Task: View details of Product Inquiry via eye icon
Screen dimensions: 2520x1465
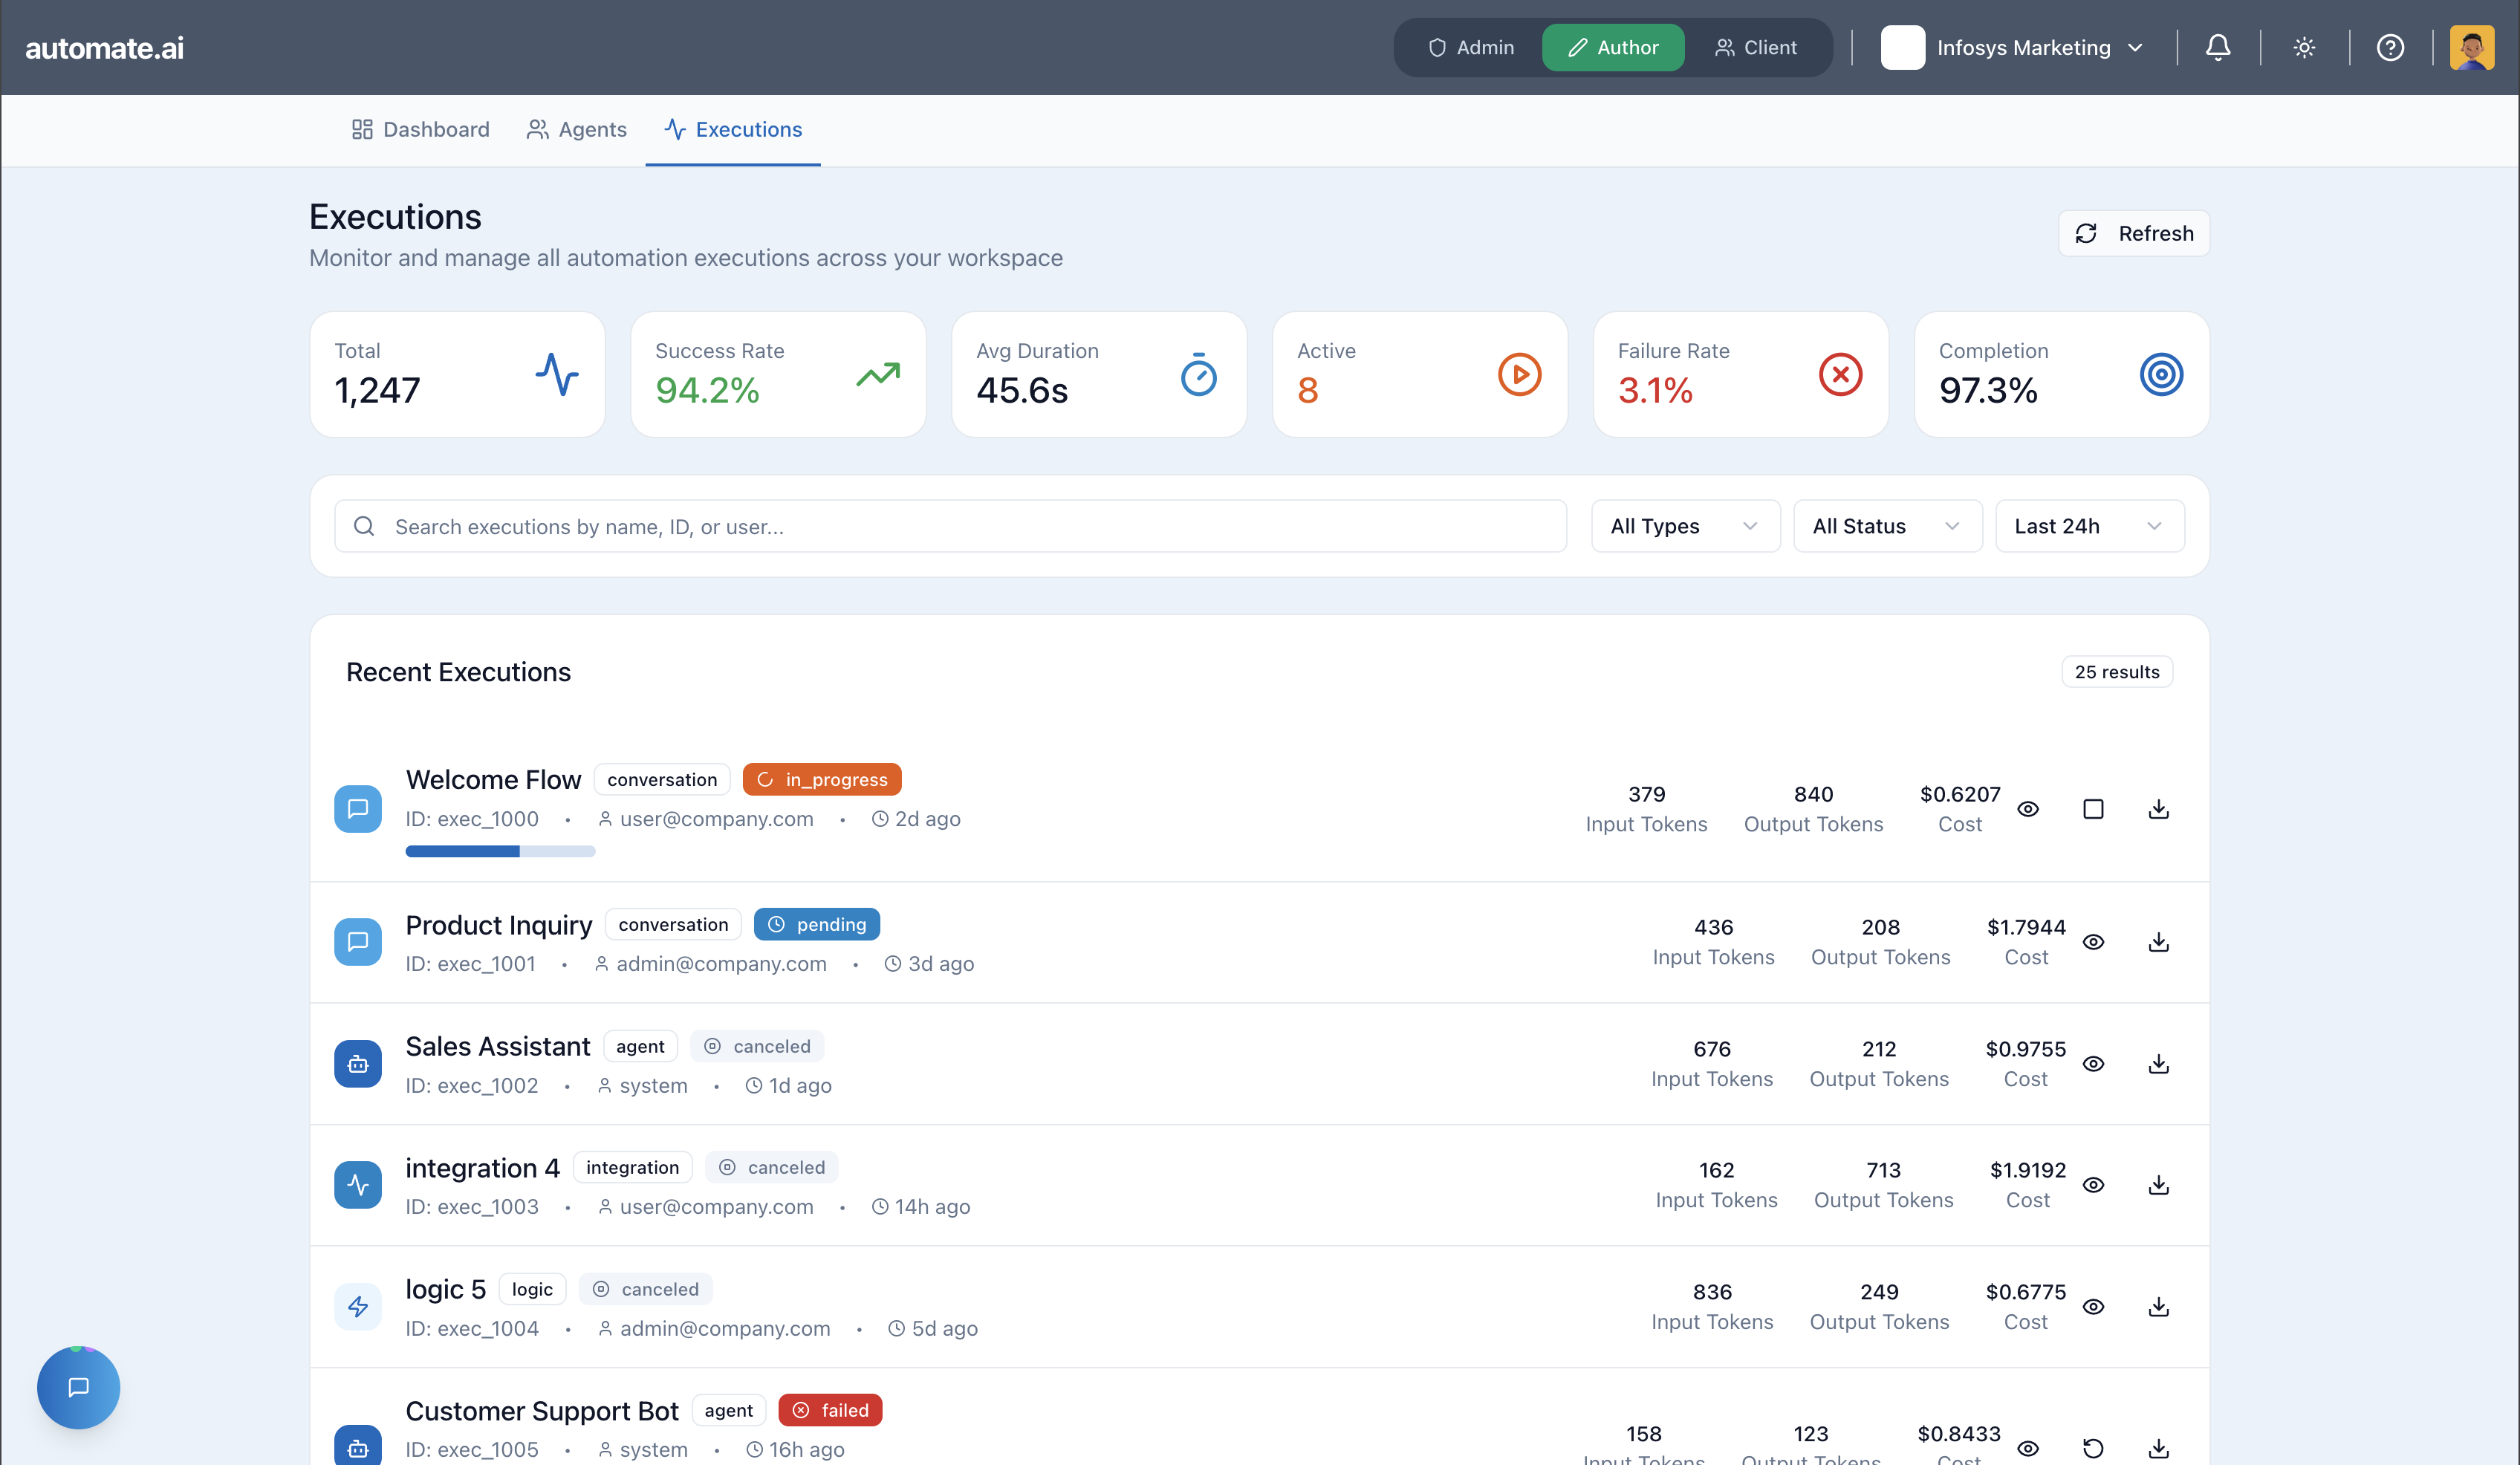Action: click(x=2093, y=942)
